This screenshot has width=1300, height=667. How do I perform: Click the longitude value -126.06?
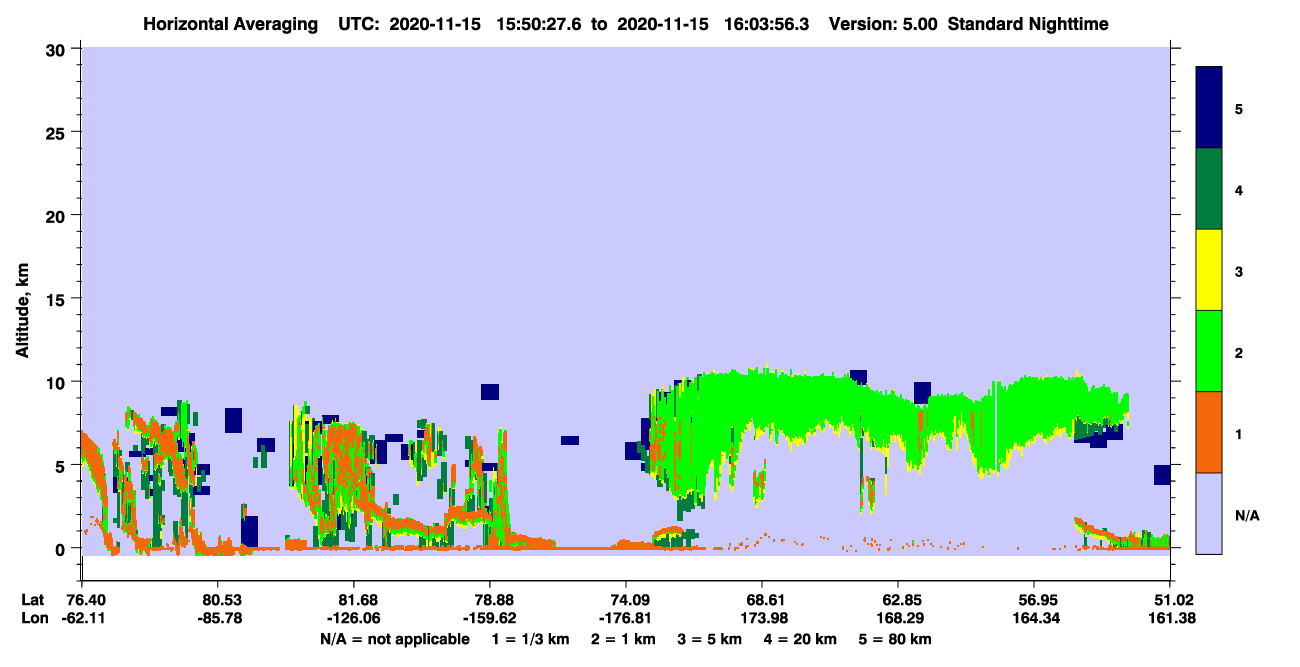click(x=353, y=619)
